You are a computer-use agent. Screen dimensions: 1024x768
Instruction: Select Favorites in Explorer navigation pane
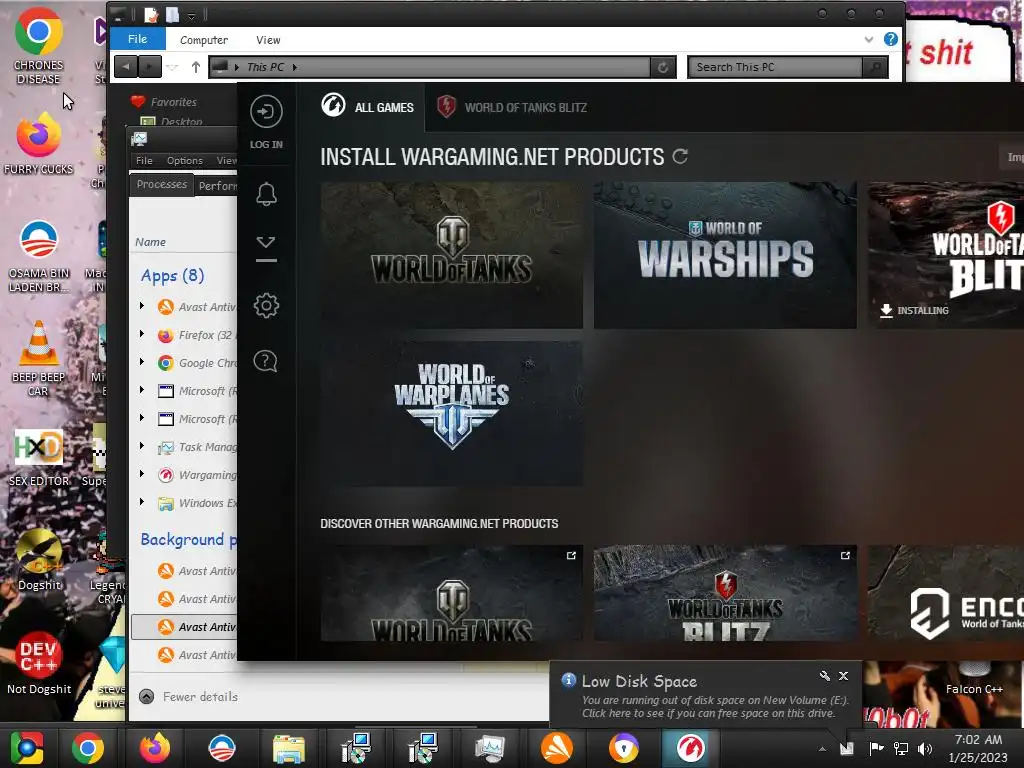click(x=174, y=102)
